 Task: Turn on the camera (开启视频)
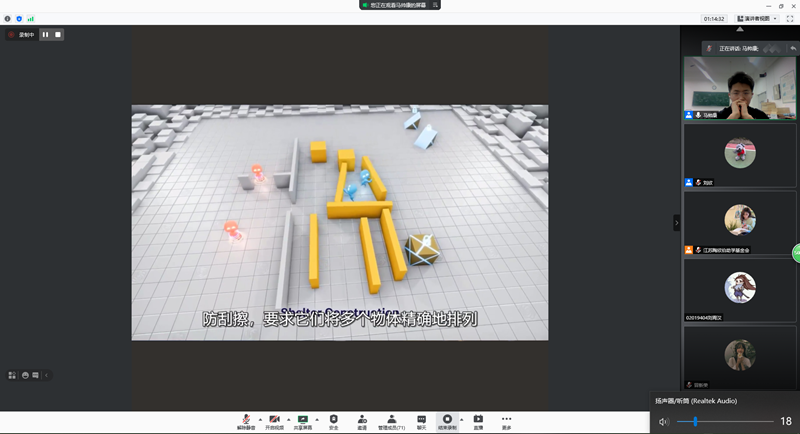(x=274, y=419)
